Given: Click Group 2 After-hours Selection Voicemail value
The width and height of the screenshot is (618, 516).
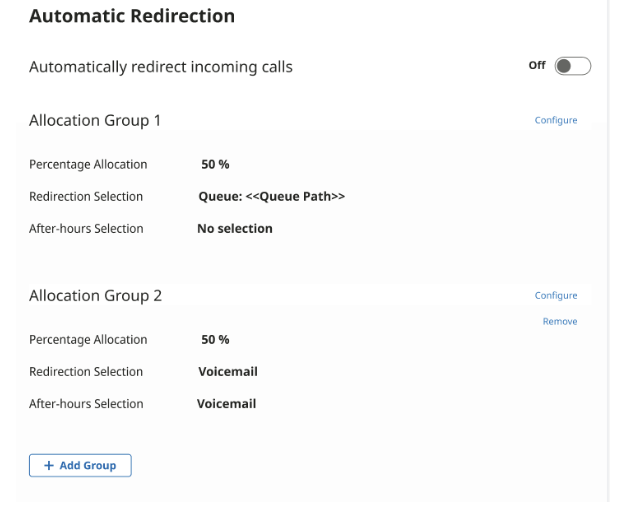Looking at the screenshot, I should [x=226, y=404].
